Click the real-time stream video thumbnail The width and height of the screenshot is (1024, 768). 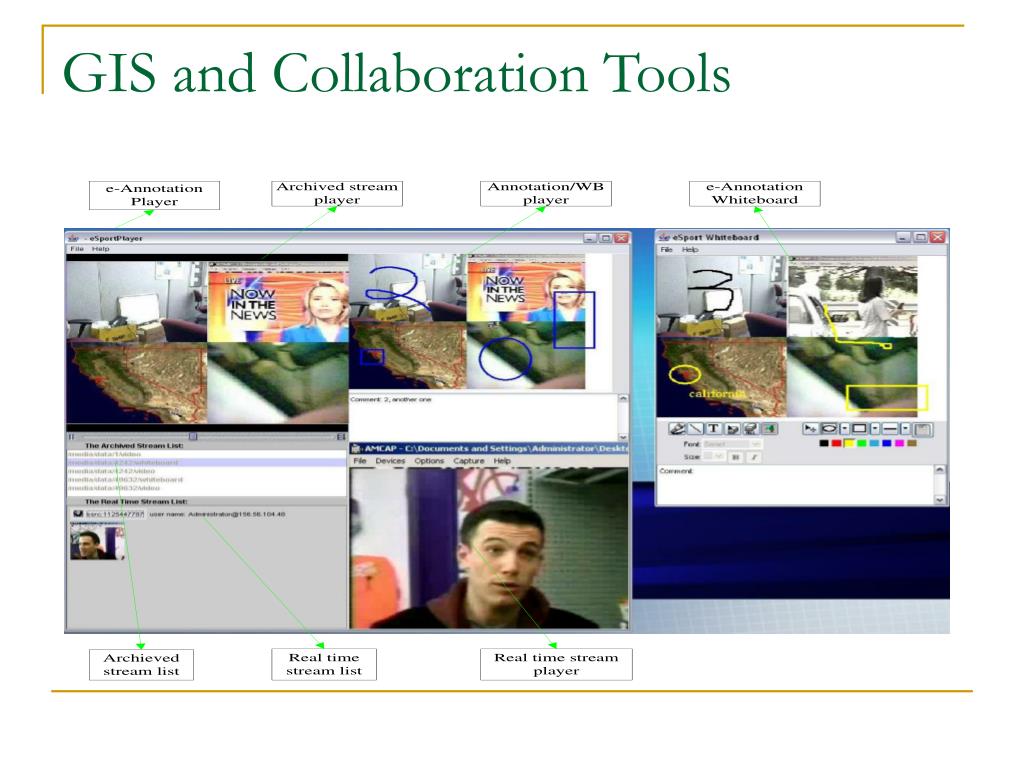[97, 542]
